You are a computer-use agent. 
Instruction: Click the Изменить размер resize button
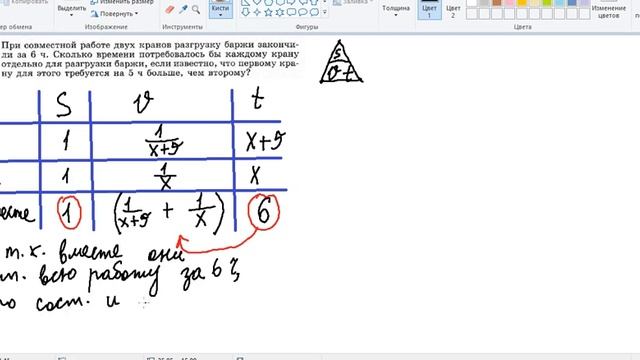[x=122, y=2]
